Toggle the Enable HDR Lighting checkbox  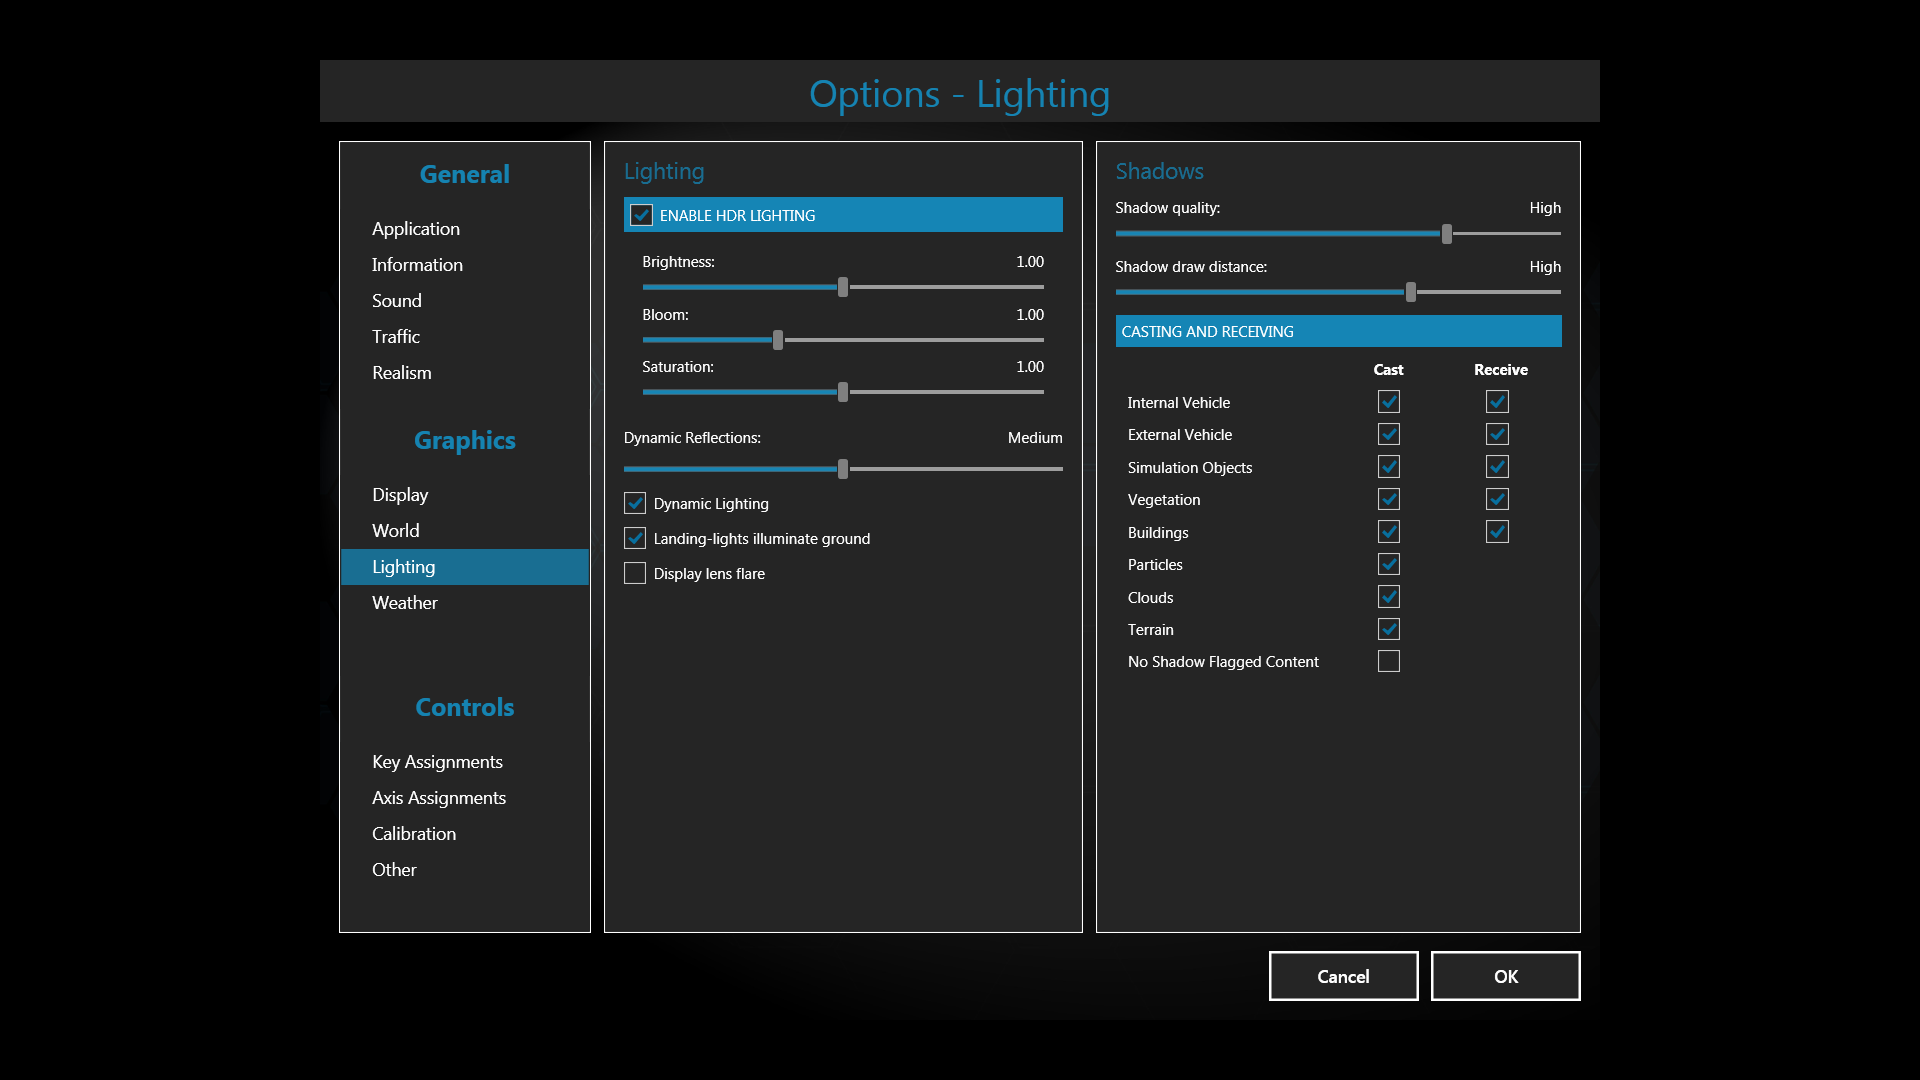tap(641, 215)
